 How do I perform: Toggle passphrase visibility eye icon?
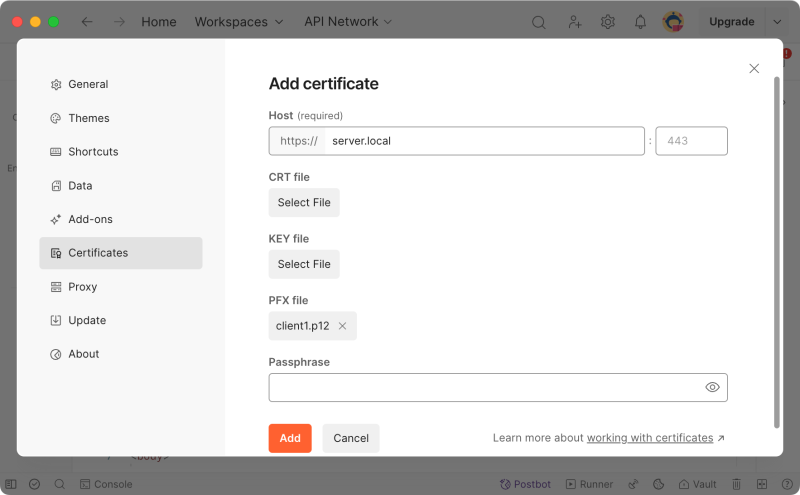pos(712,387)
